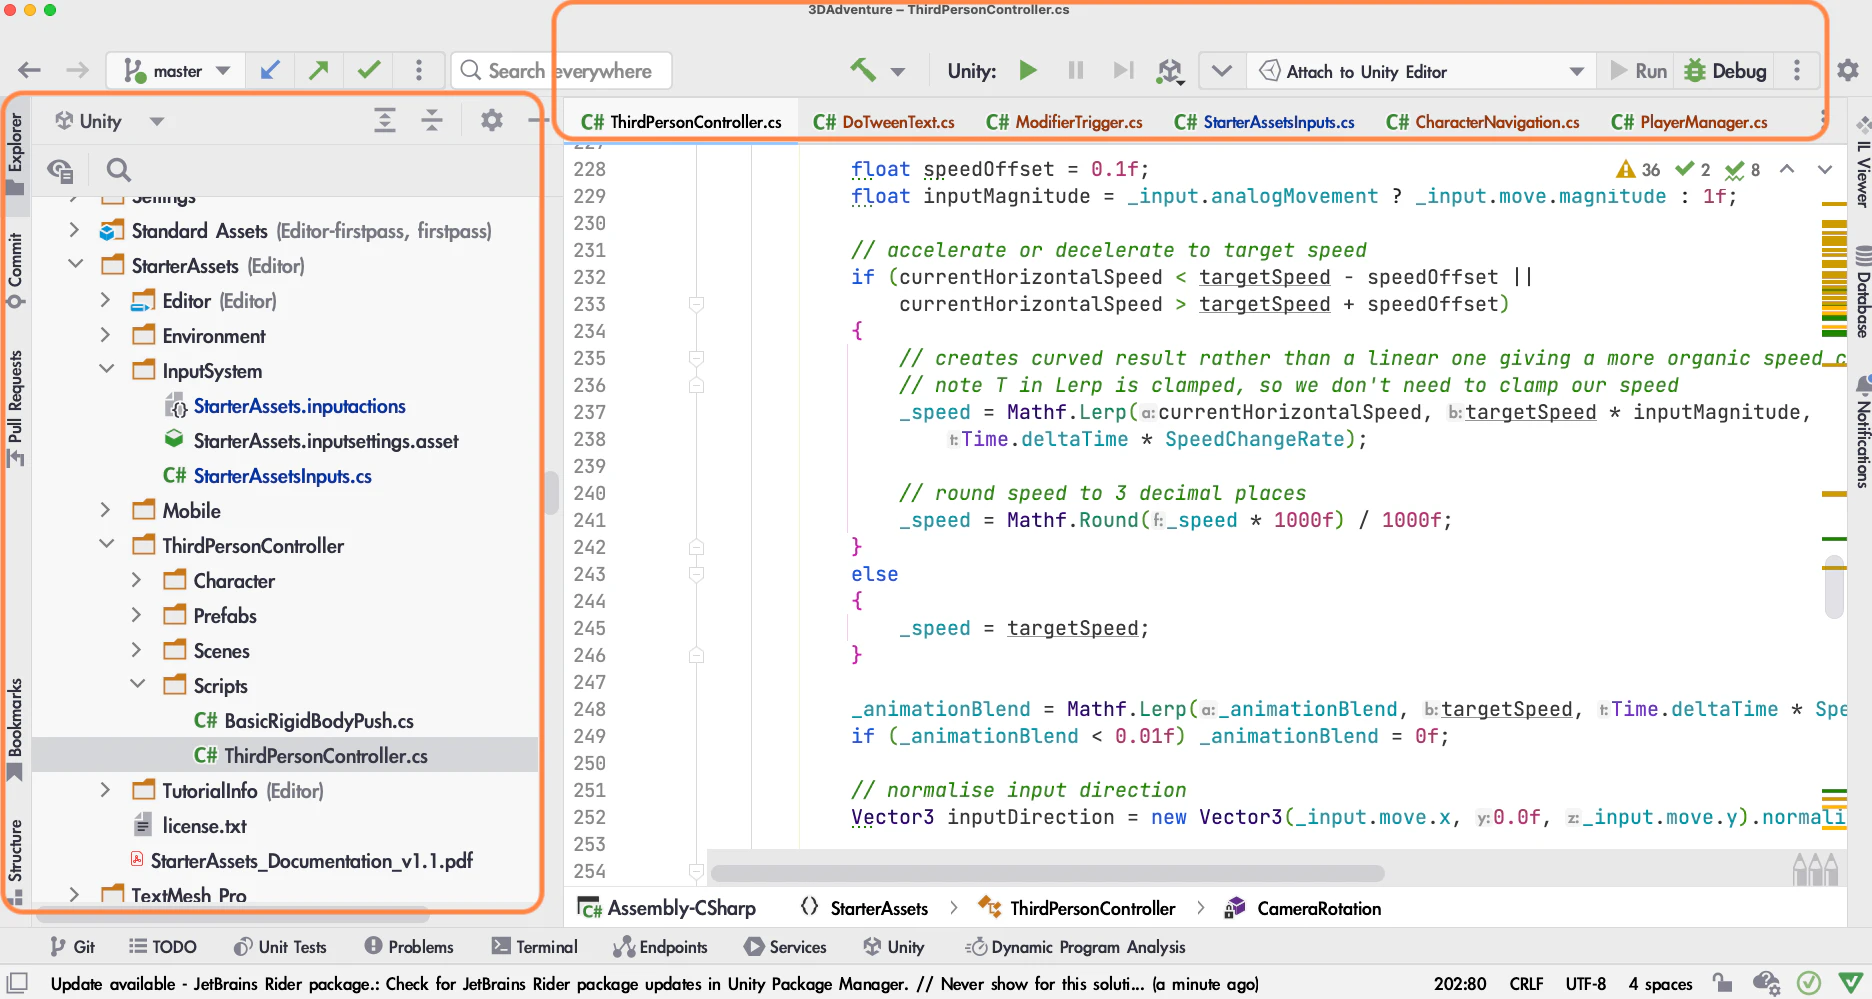Open the Problems tool window

pyautogui.click(x=409, y=947)
